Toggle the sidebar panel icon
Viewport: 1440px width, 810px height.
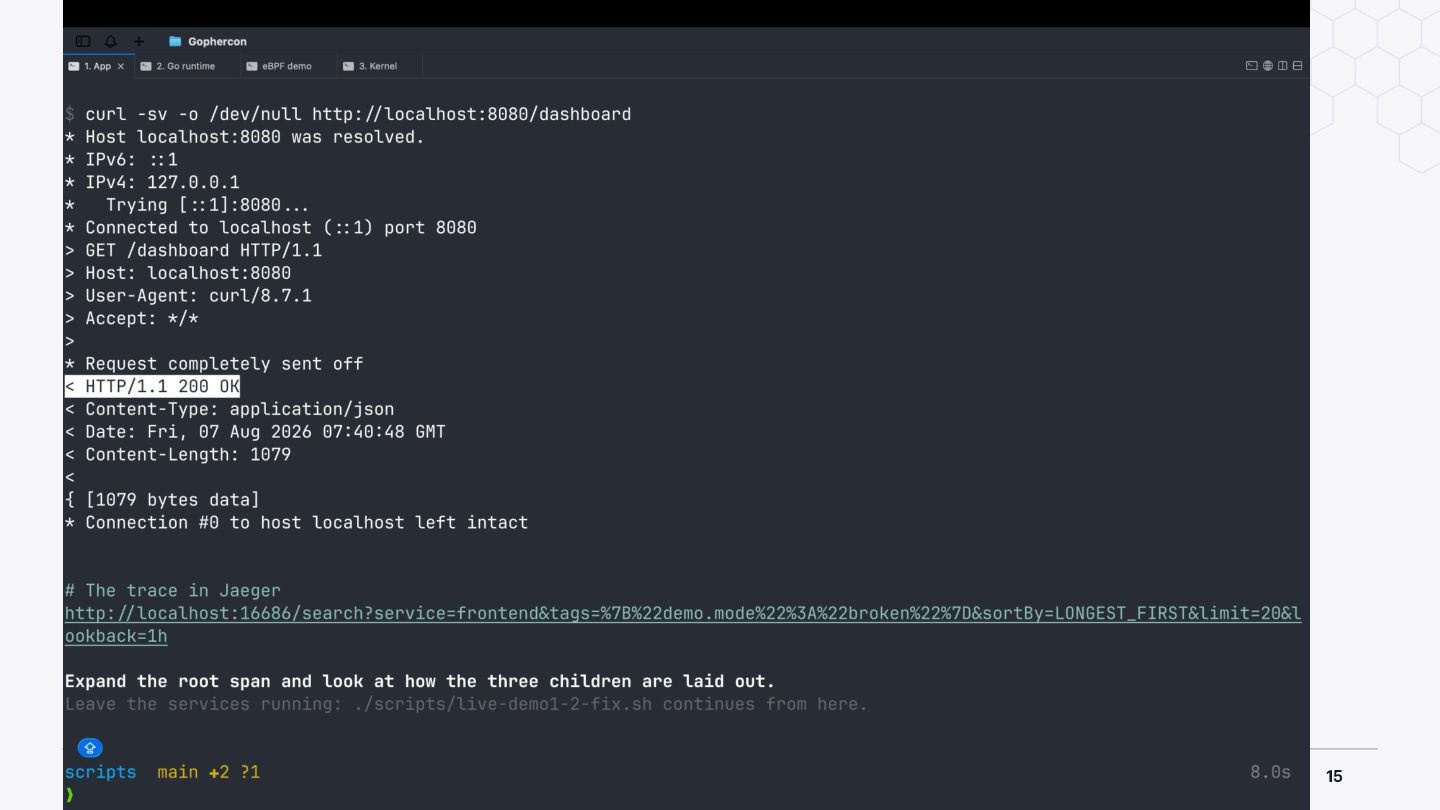point(83,41)
